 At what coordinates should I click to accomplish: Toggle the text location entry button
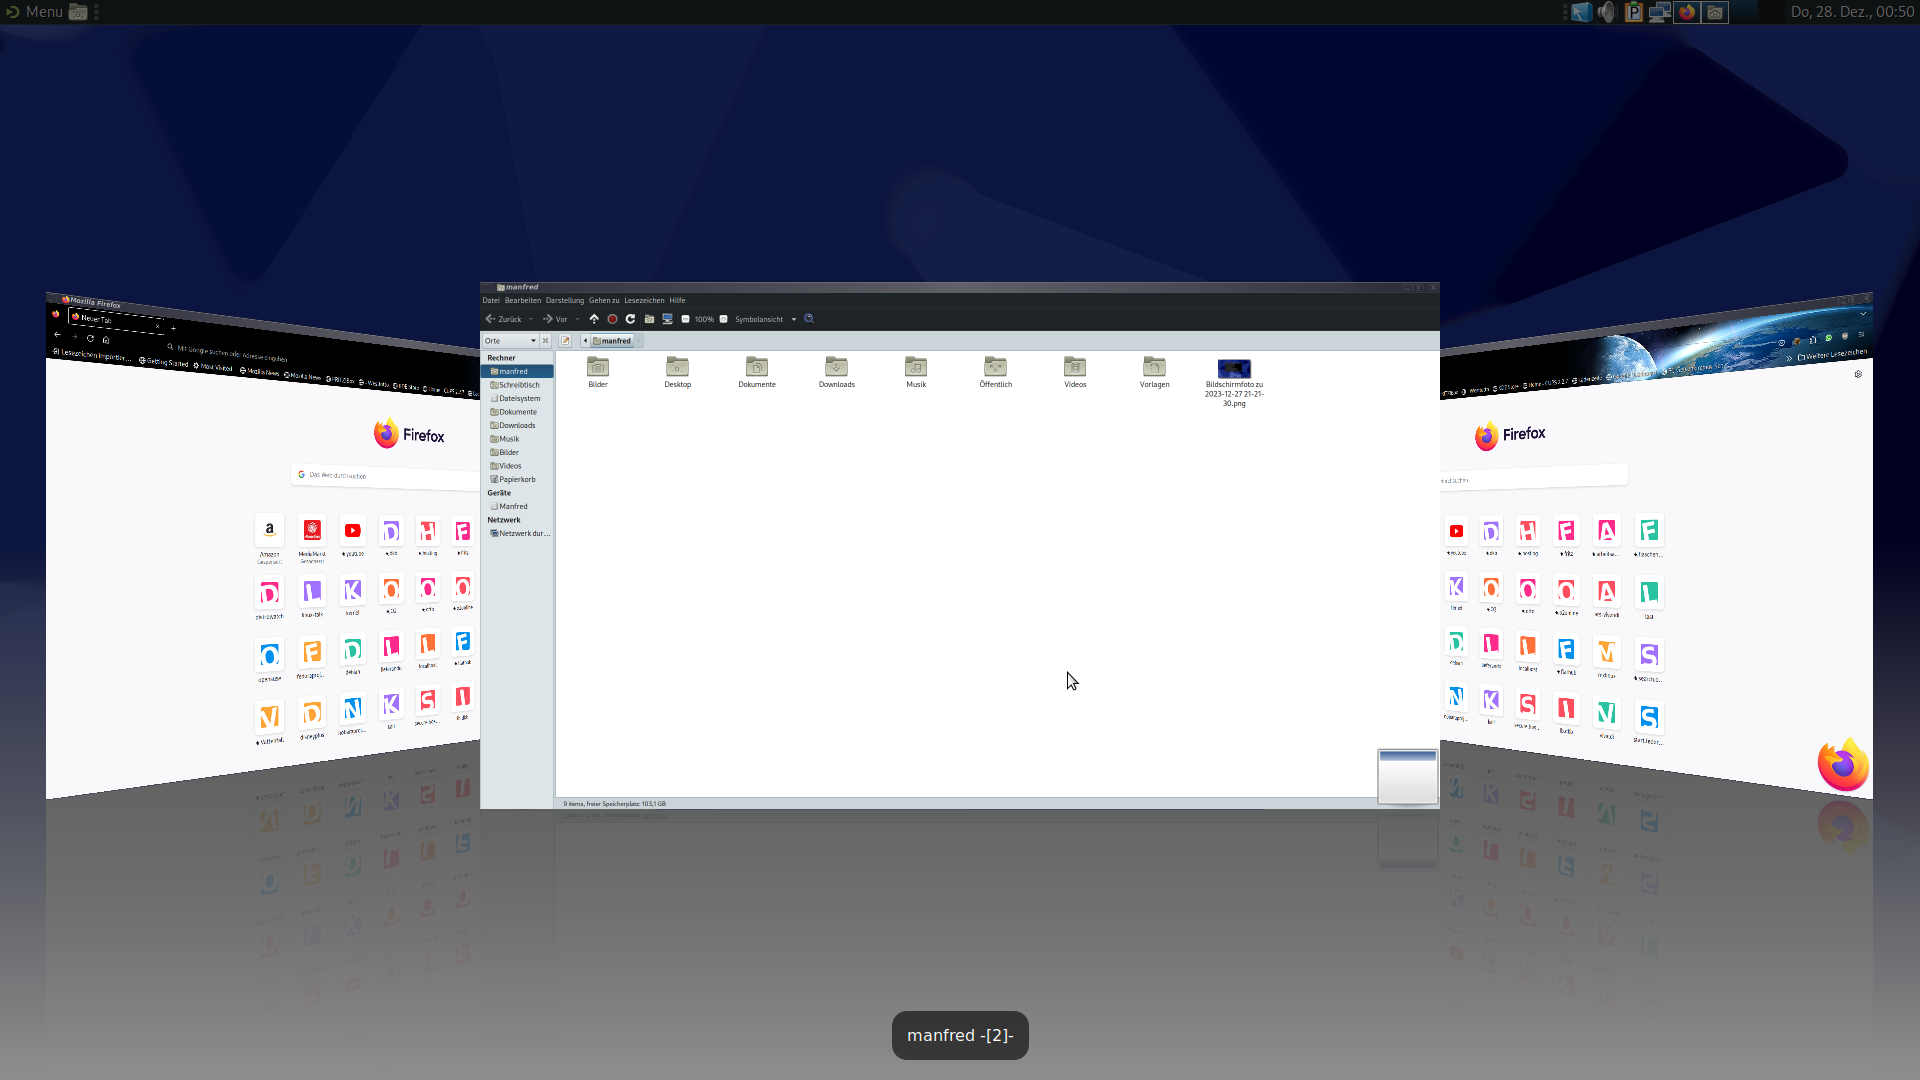coord(565,341)
